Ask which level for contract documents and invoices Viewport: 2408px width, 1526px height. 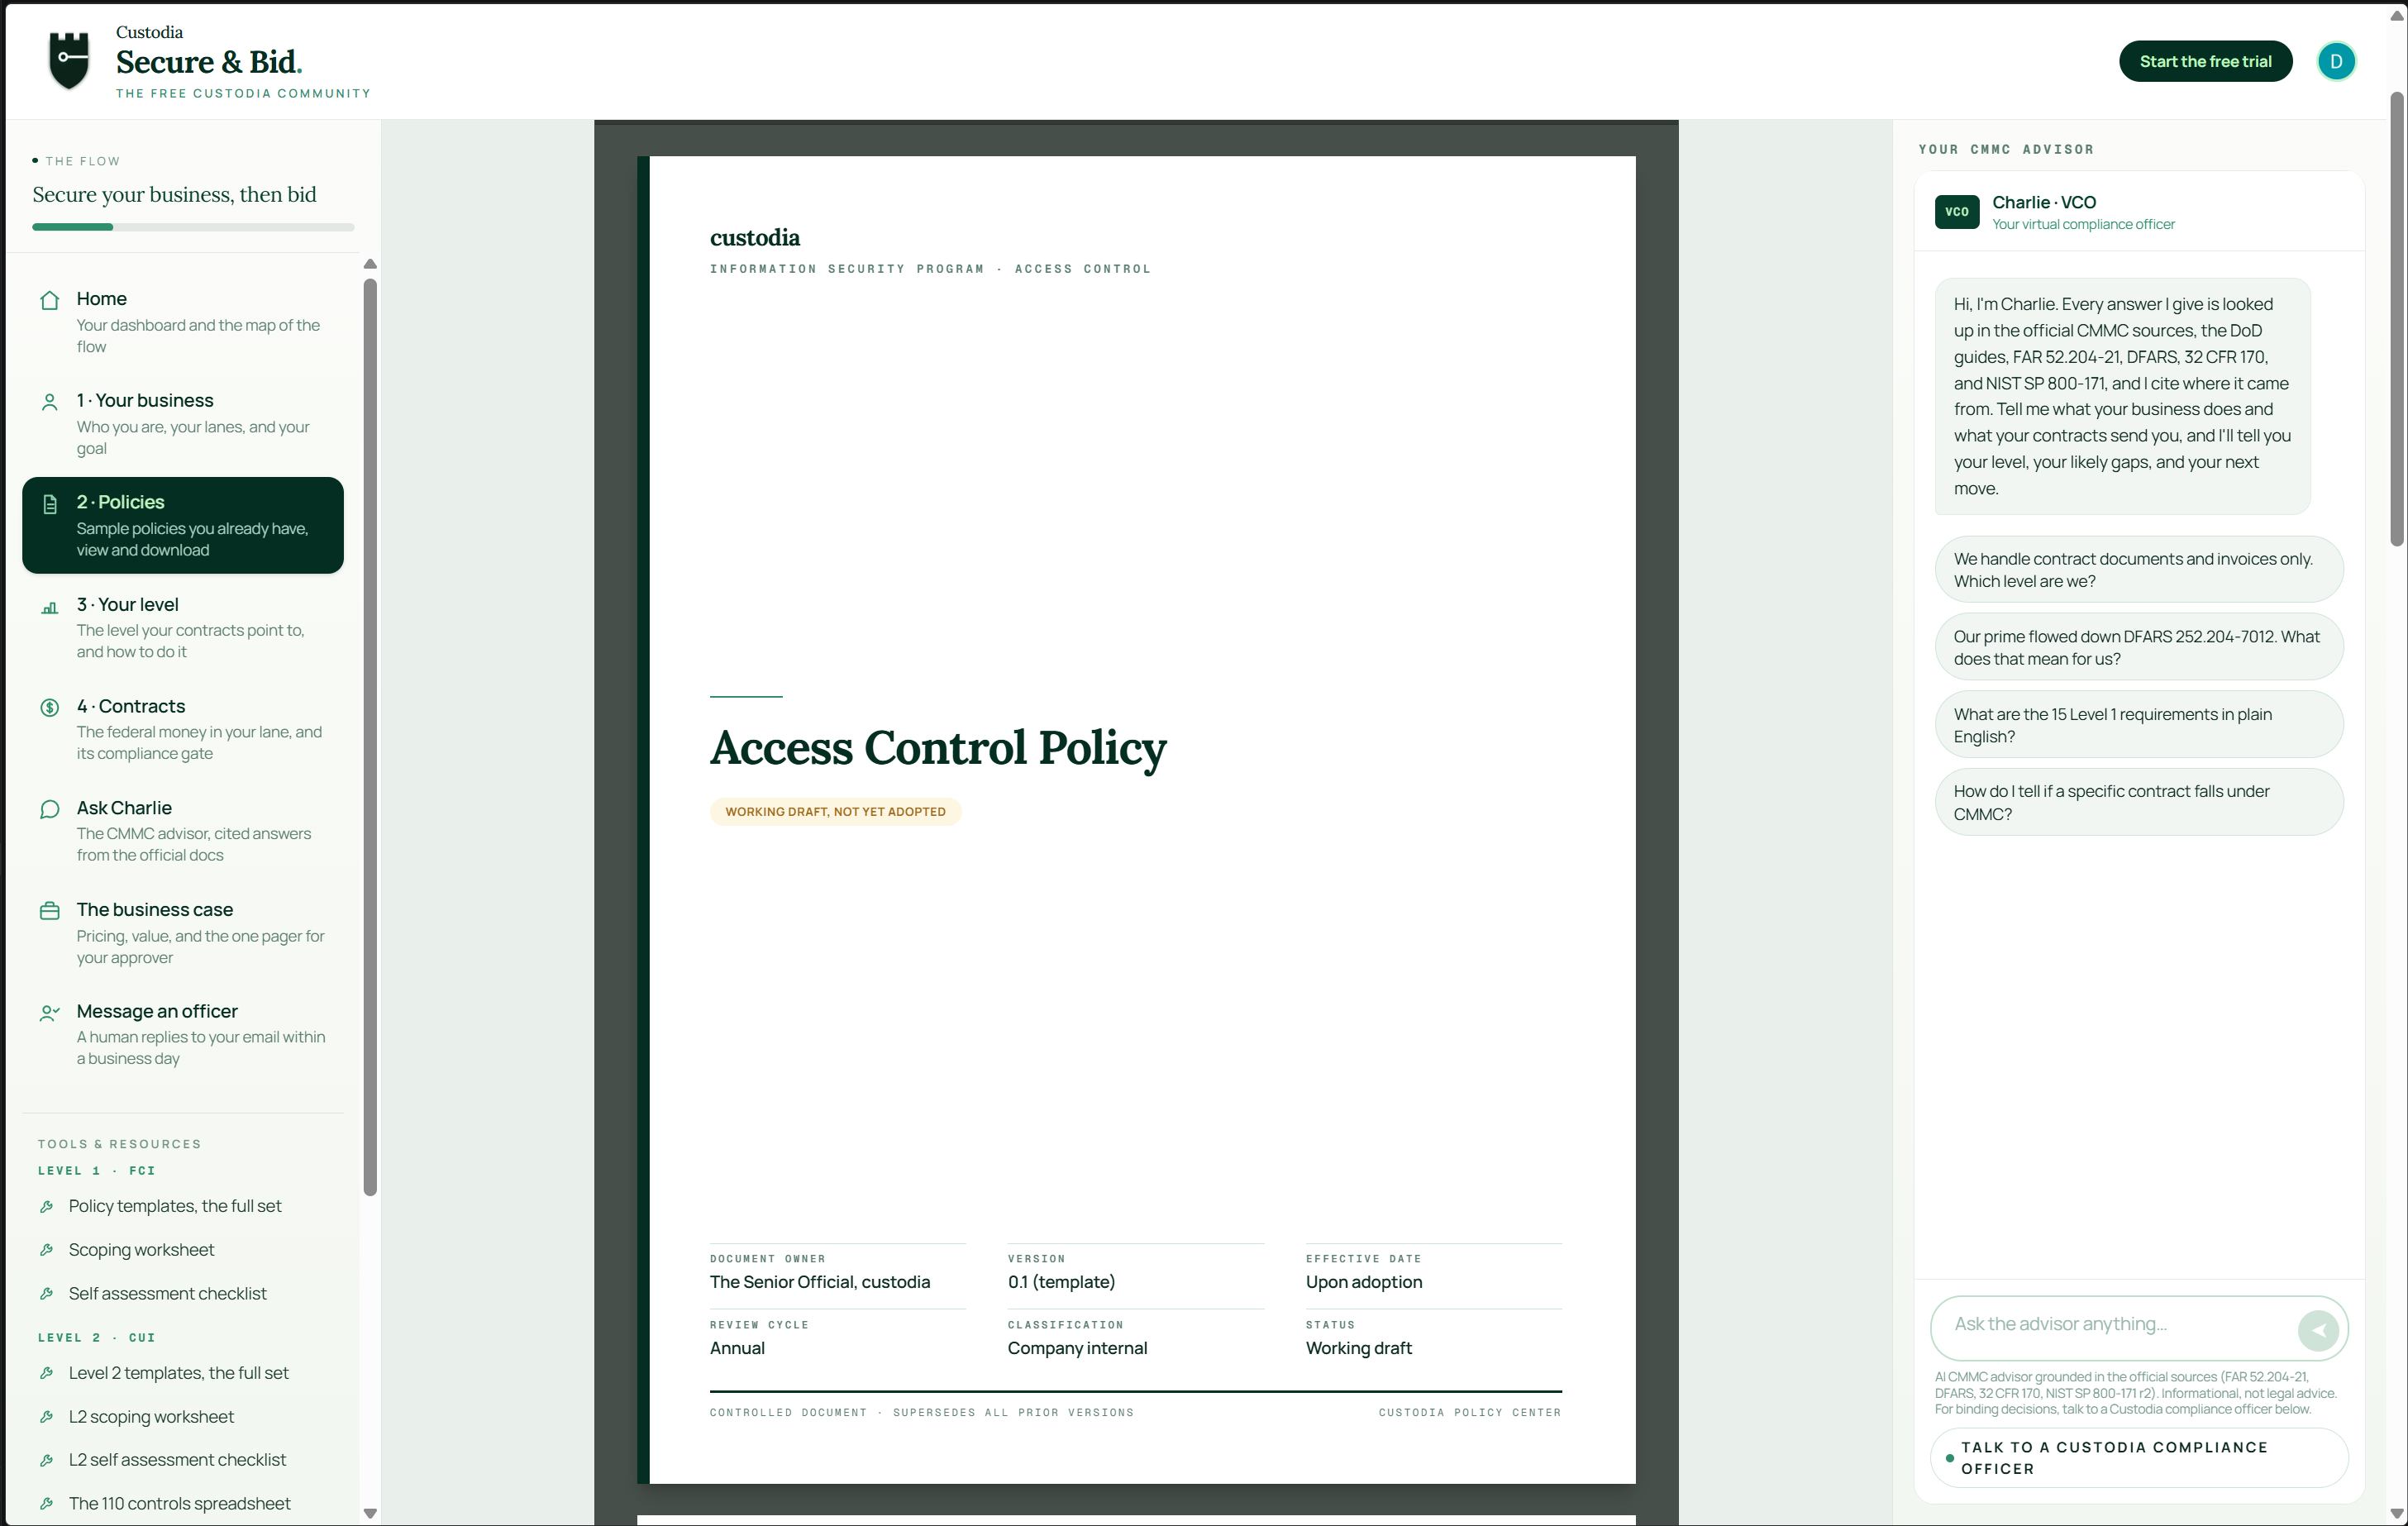(x=2138, y=570)
